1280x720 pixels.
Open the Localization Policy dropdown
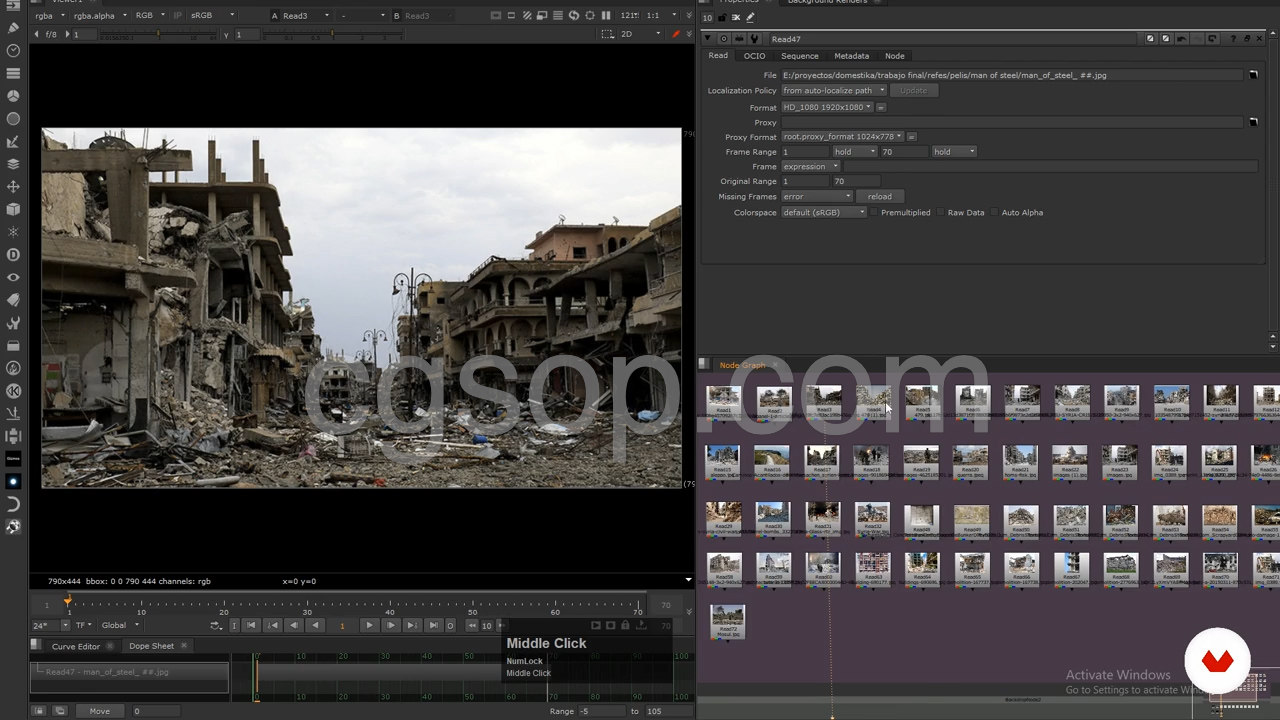coord(834,90)
